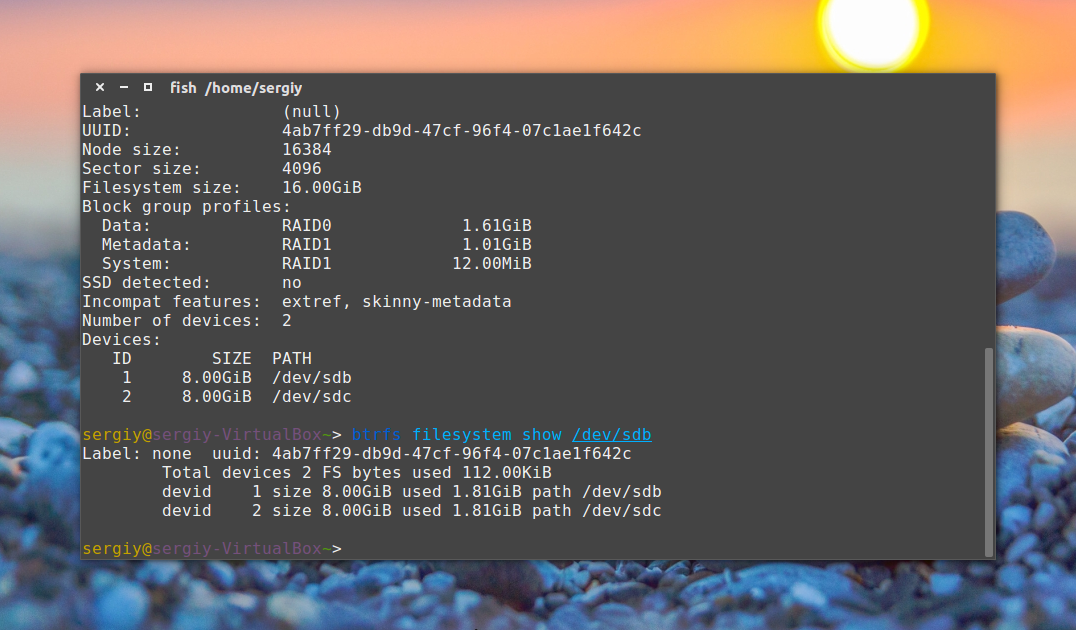
Task: Click /dev/sdc in the devices table
Action: 312,397
